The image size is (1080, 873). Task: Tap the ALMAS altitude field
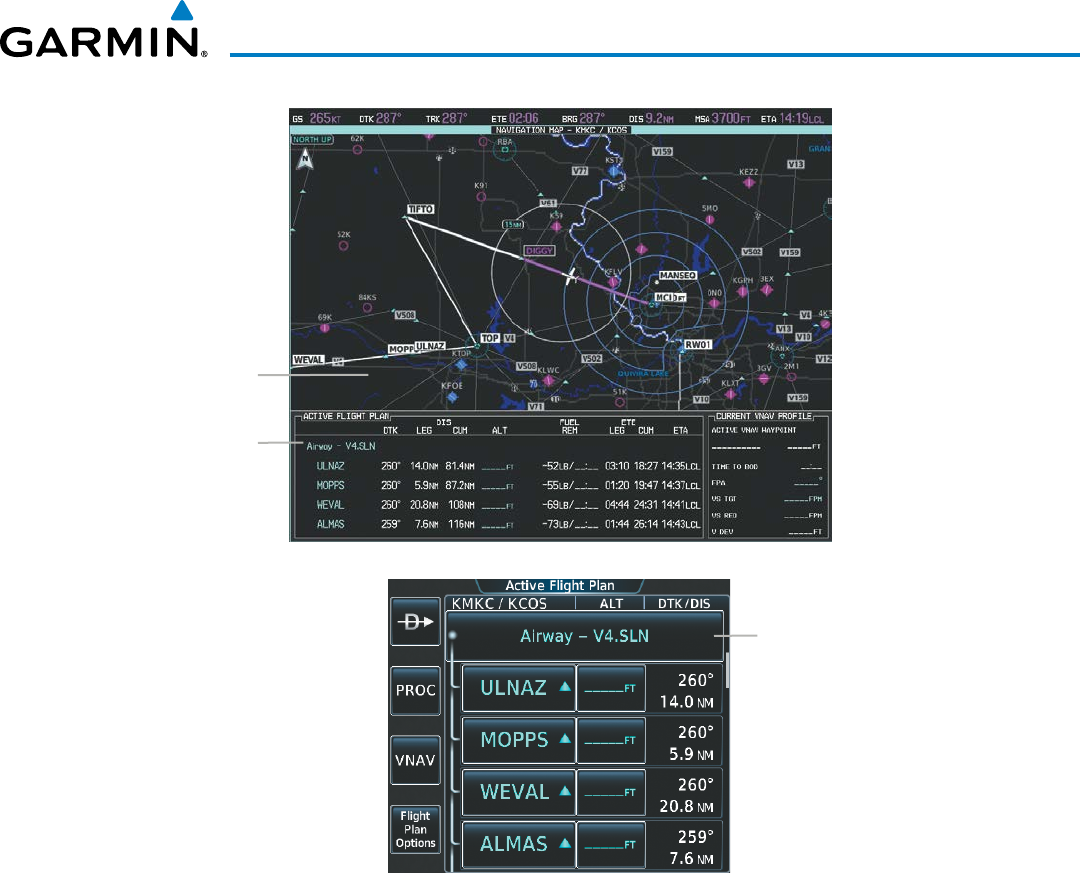tap(610, 844)
